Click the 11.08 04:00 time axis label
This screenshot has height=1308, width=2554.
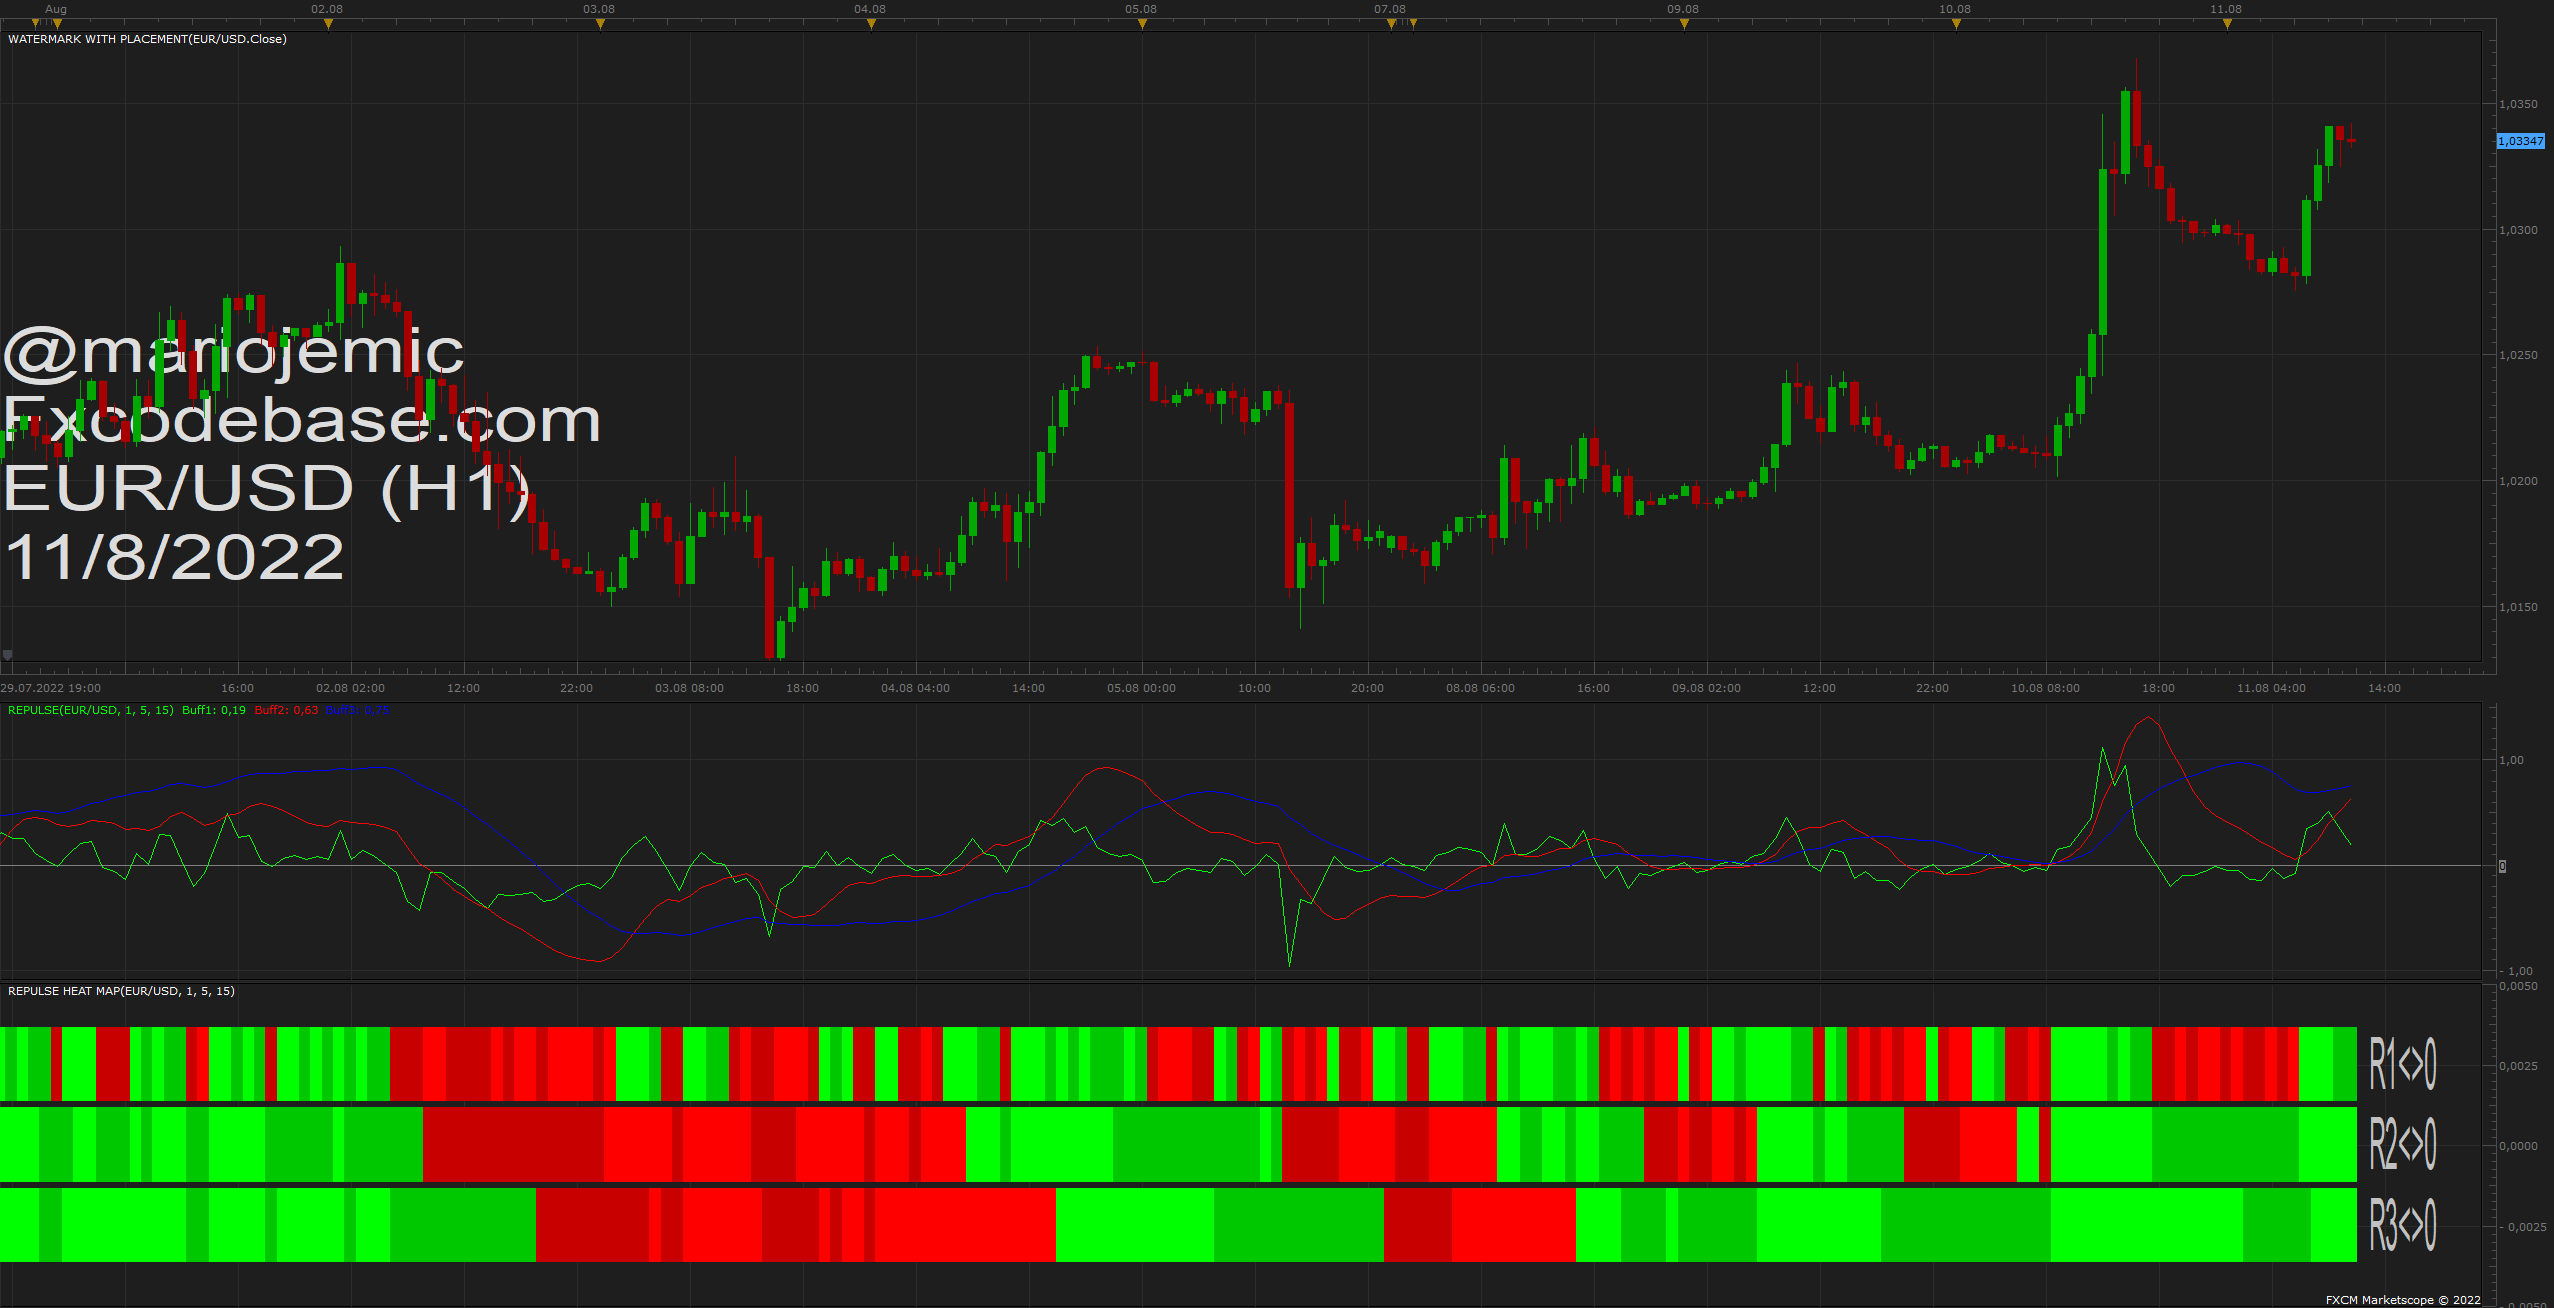[2271, 688]
